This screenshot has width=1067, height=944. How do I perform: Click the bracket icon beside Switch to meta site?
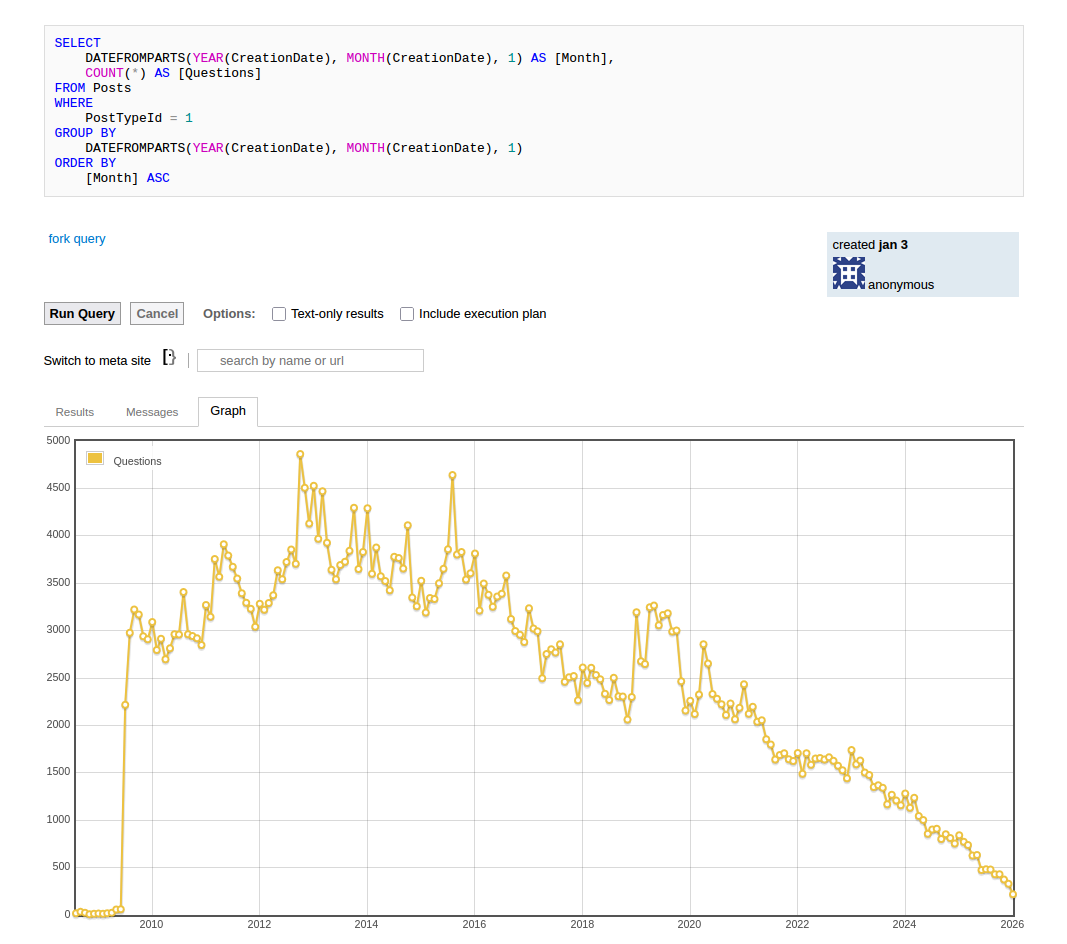[169, 358]
